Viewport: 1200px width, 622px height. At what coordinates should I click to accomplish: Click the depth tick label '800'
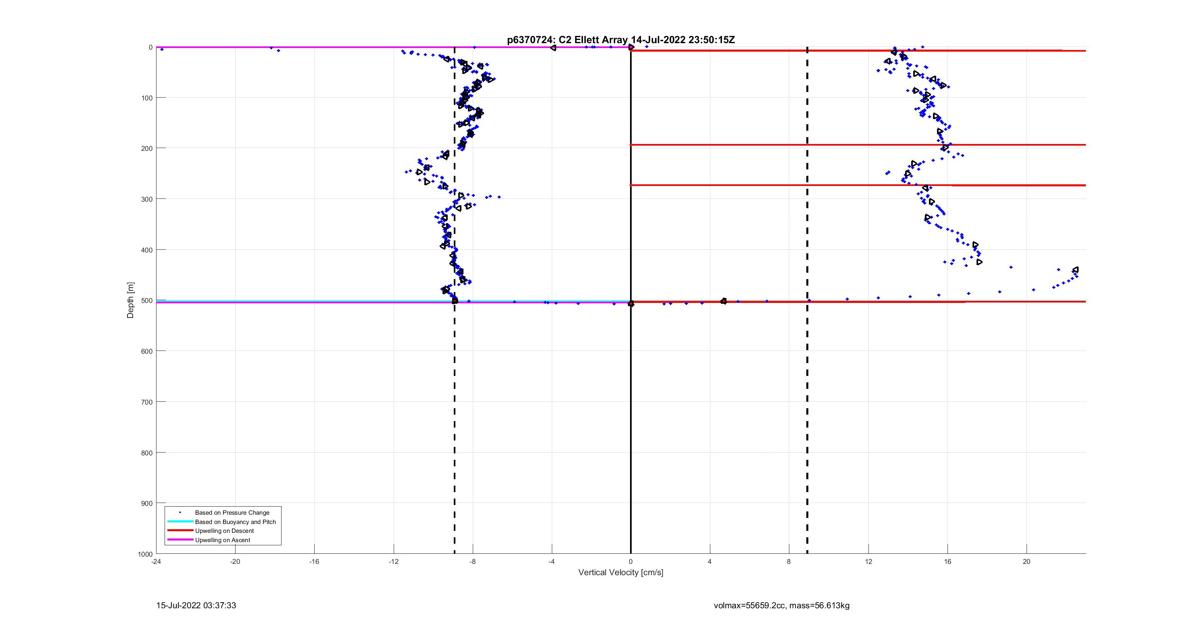[145, 452]
